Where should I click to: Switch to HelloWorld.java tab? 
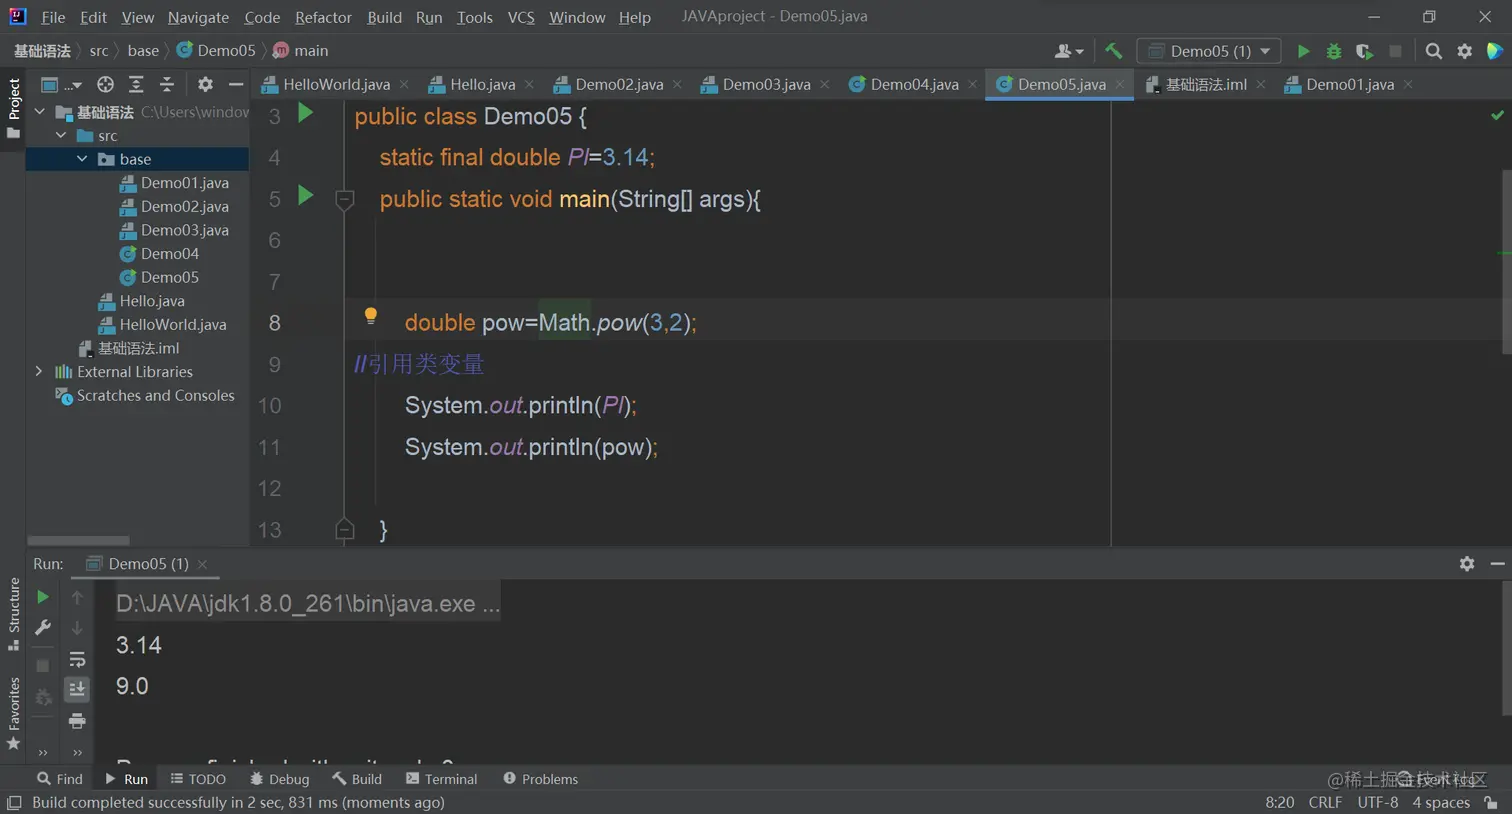click(x=336, y=84)
